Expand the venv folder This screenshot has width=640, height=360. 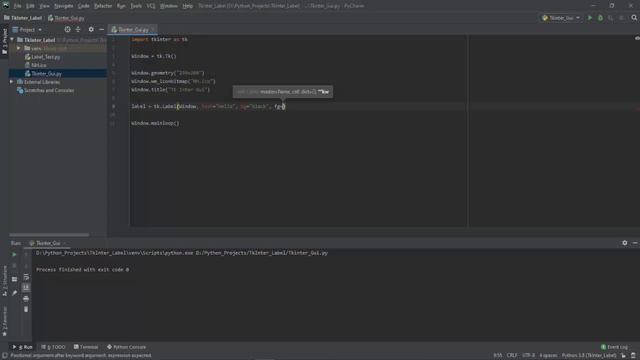18,48
